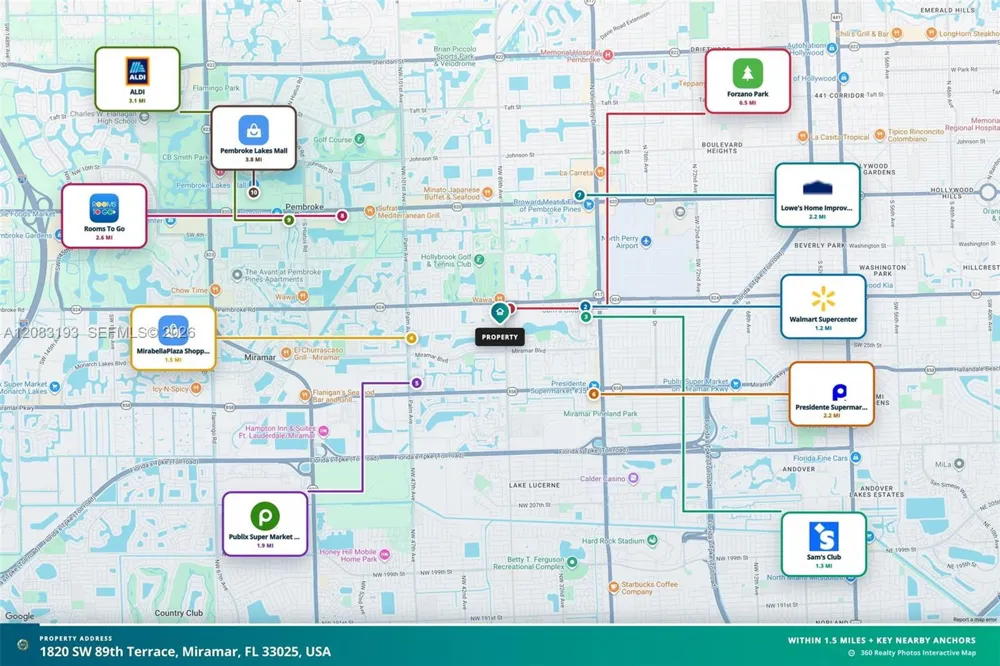
Task: Click the Hampton Inn & Suites pin
Action: click(323, 431)
